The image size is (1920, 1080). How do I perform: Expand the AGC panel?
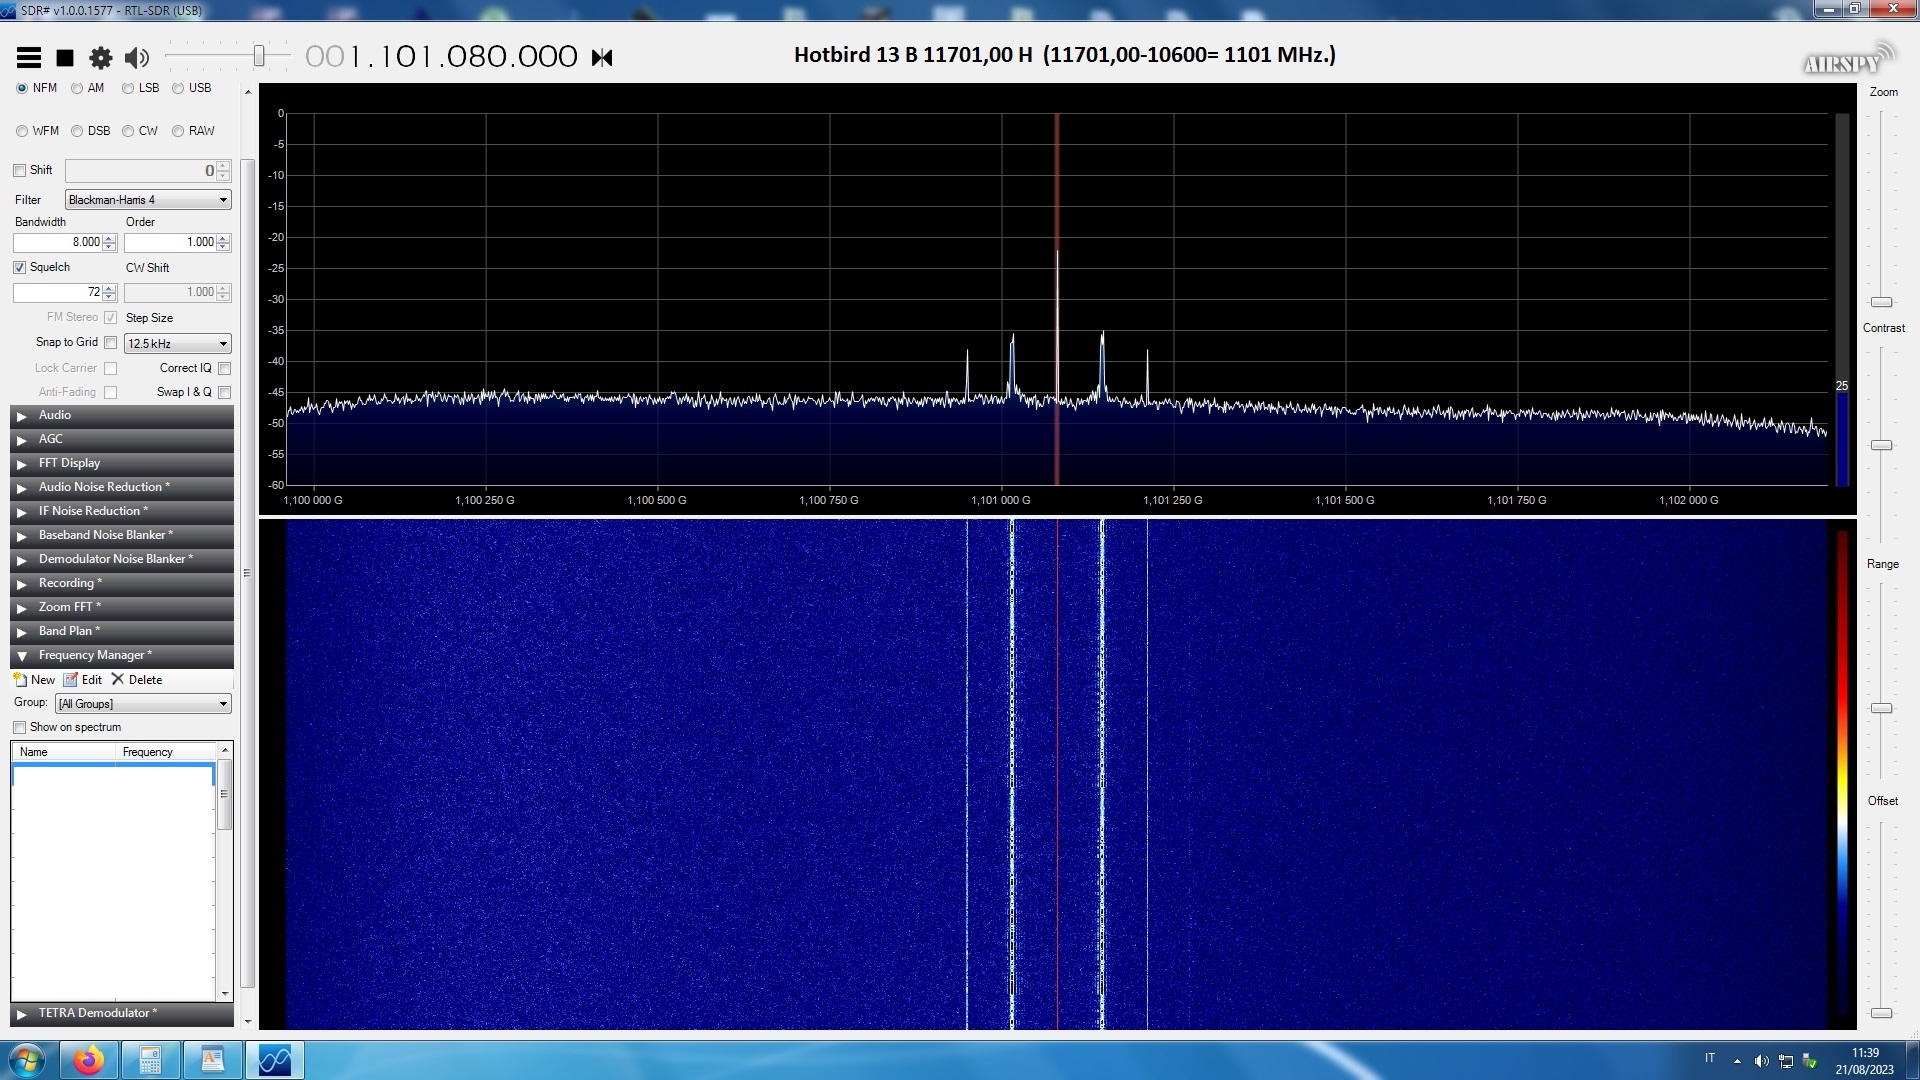pos(122,440)
